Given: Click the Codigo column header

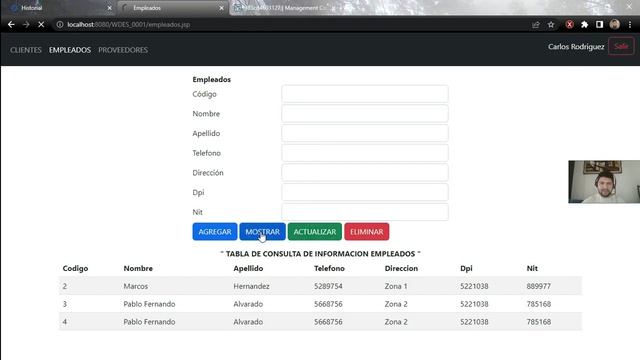Looking at the screenshot, I should click(75, 268).
